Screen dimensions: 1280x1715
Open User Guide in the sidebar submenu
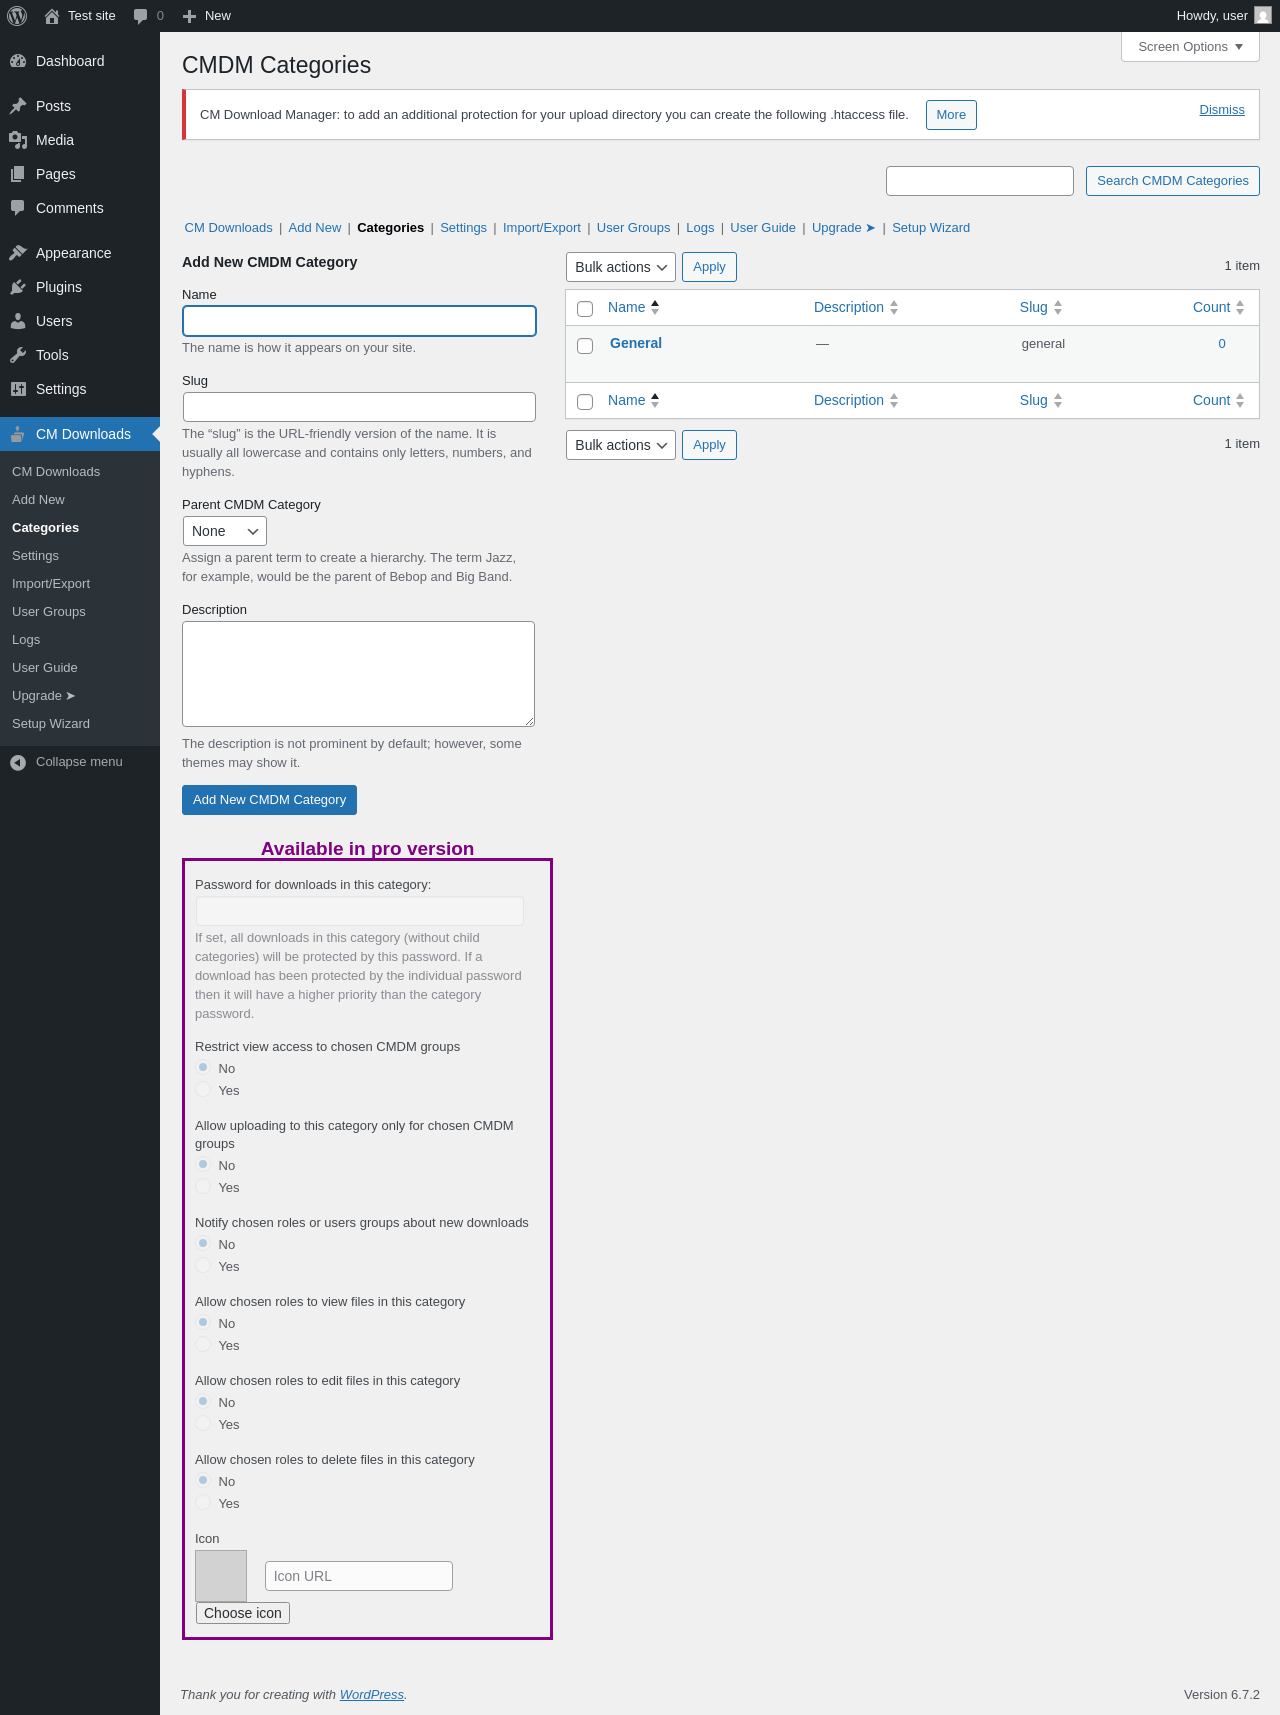click(45, 668)
